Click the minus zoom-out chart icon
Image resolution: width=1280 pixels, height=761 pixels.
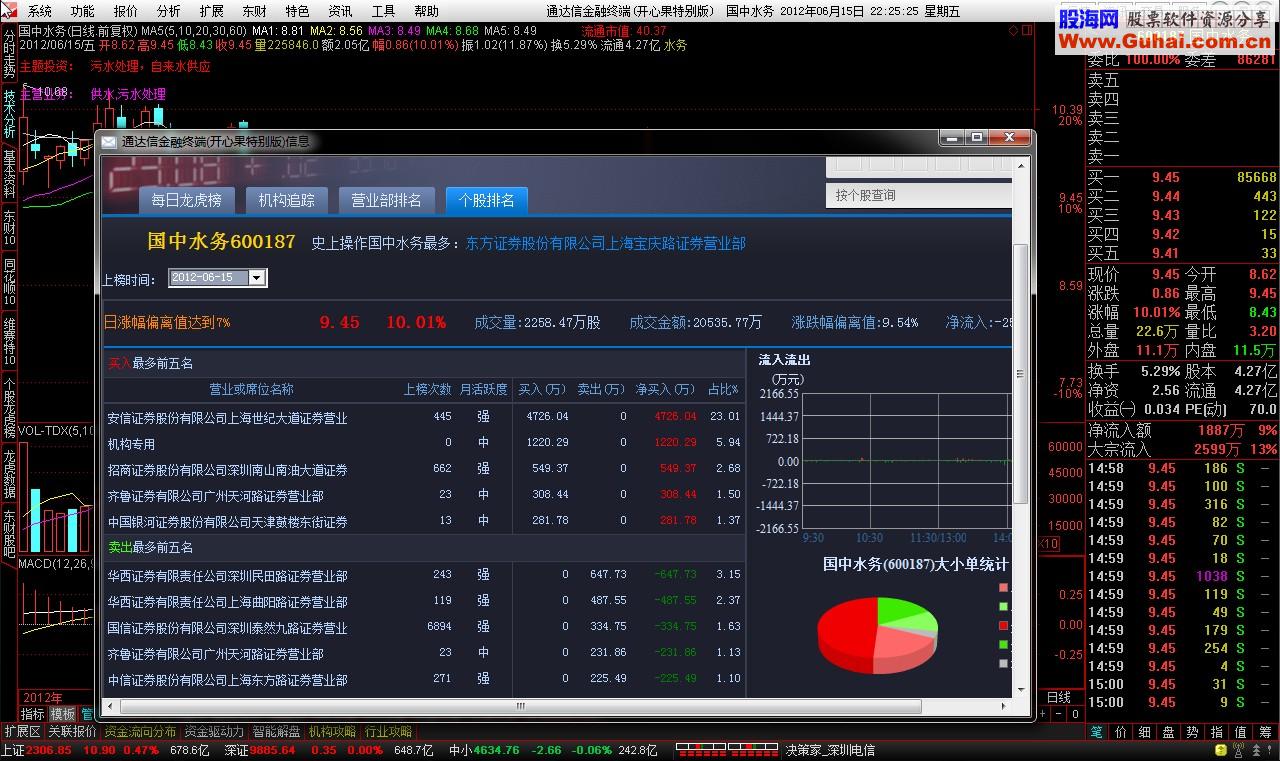(x=1059, y=714)
